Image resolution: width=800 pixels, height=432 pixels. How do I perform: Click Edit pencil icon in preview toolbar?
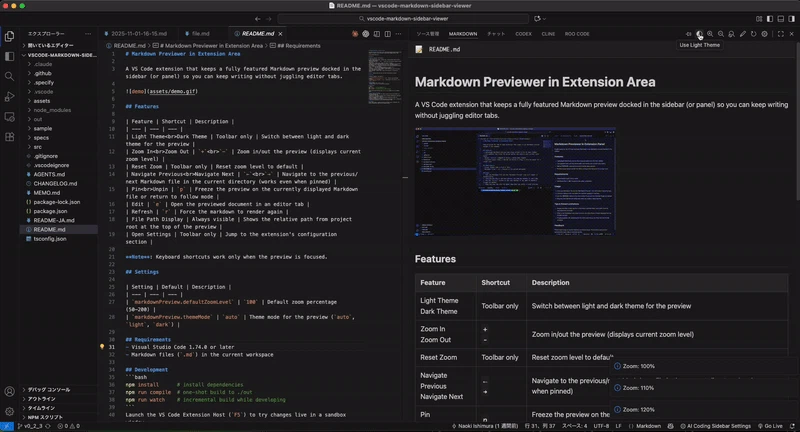tap(743, 34)
